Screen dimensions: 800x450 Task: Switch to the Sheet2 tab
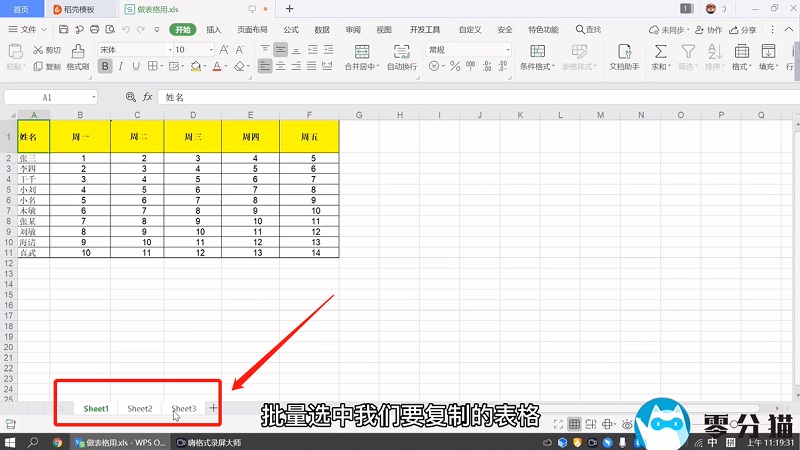(139, 408)
